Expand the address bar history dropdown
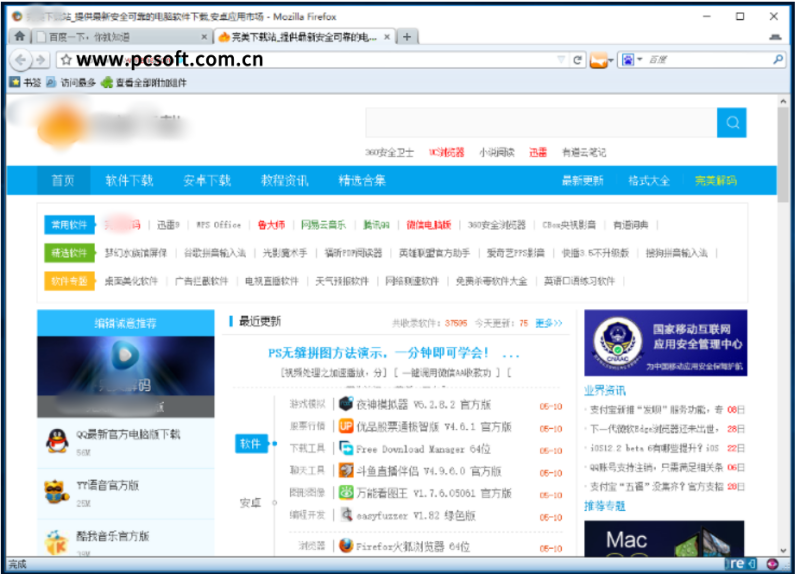Image resolution: width=800 pixels, height=574 pixels. [561, 60]
